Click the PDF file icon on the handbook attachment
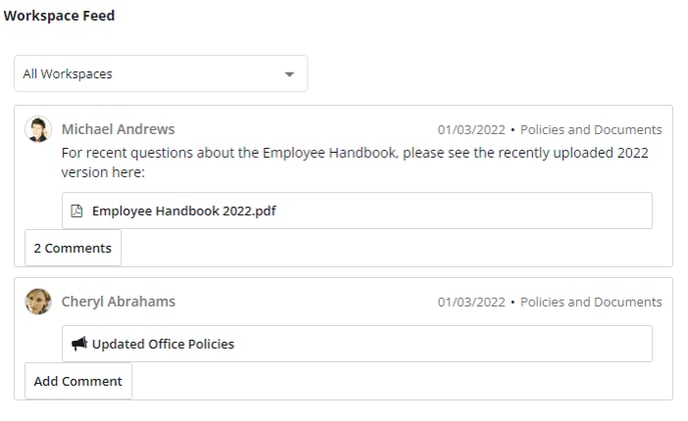 click(x=77, y=211)
